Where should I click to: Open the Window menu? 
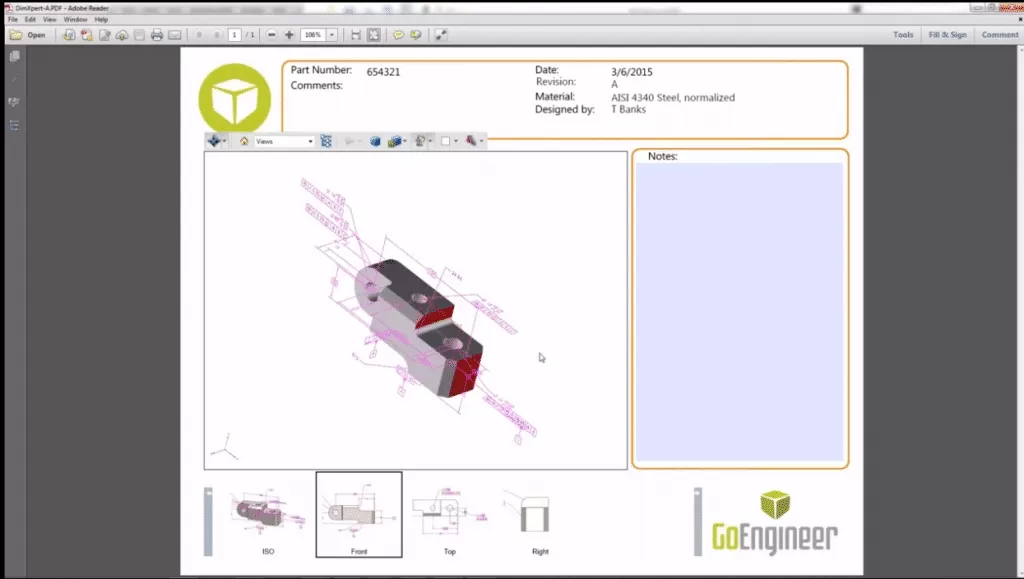click(75, 20)
